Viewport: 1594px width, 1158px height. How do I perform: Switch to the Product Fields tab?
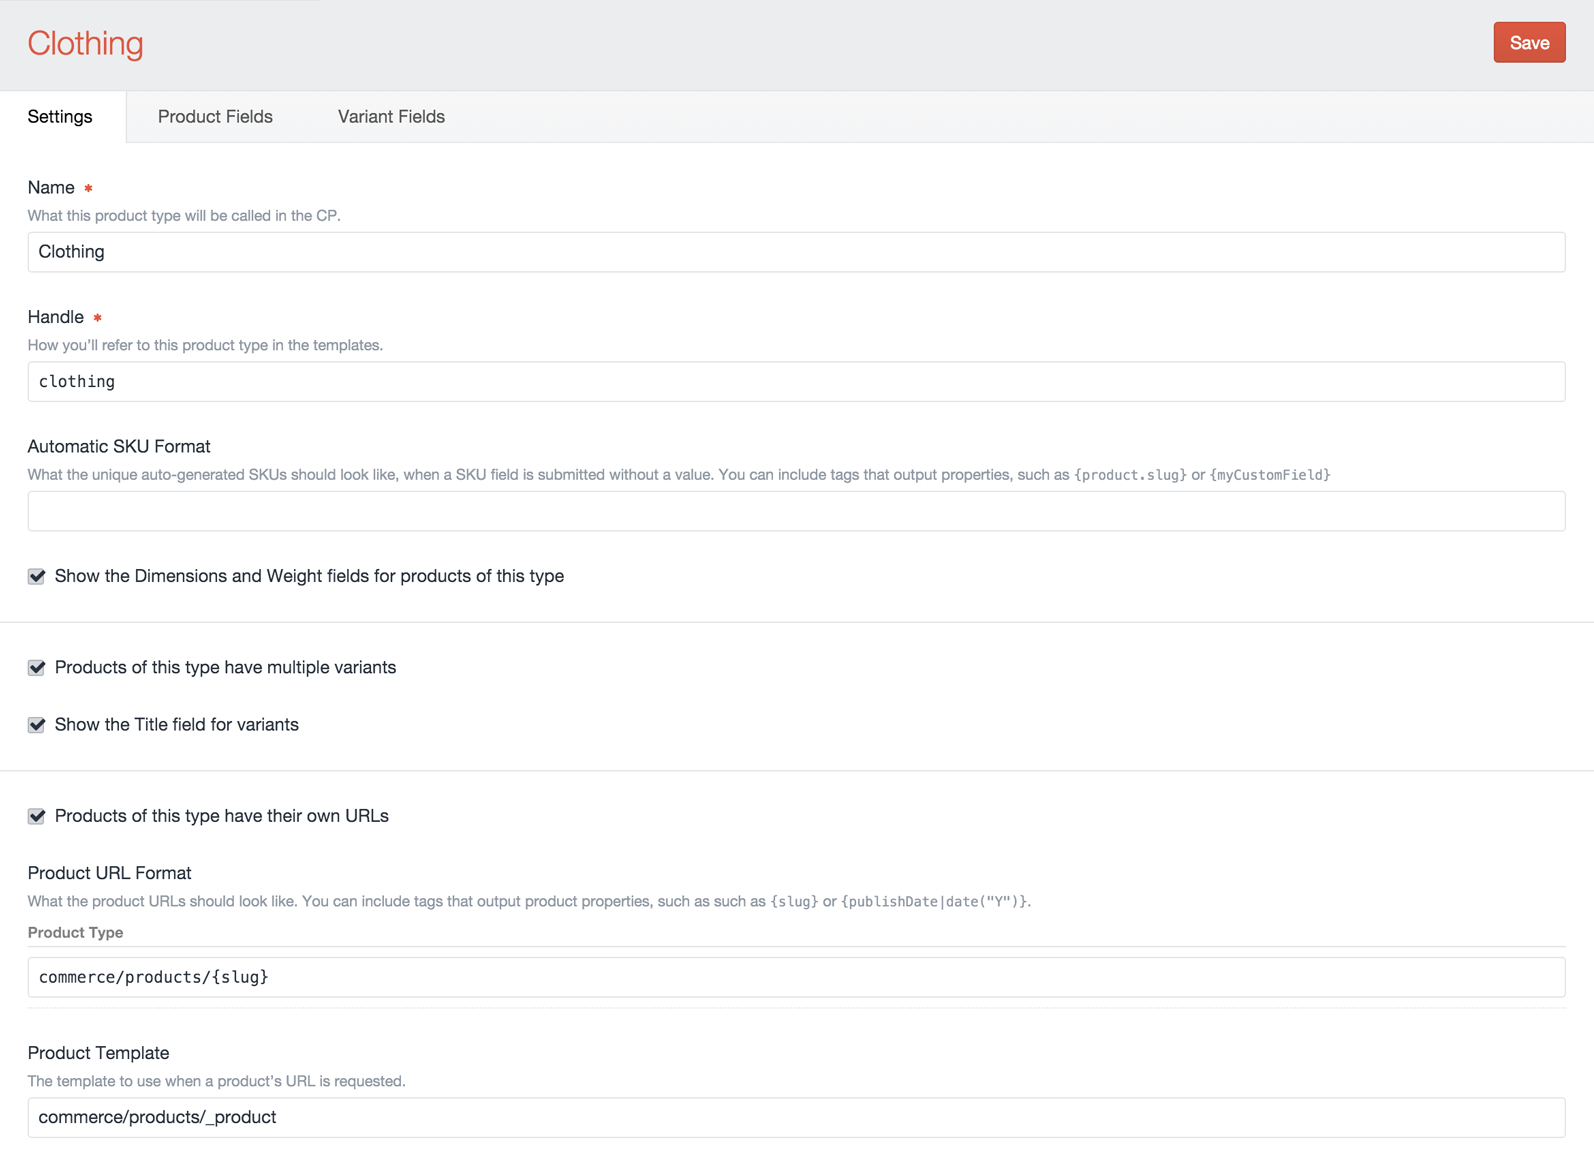point(215,117)
